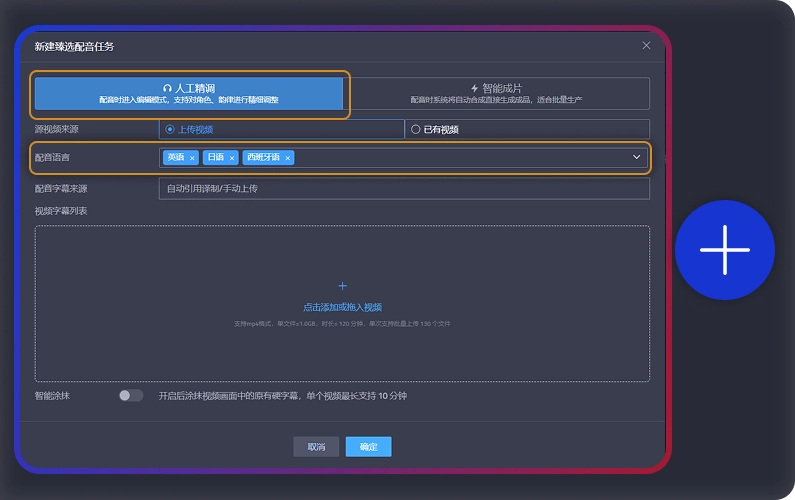Image resolution: width=795 pixels, height=500 pixels.
Task: Select the 已有视频 radio option
Action: click(416, 129)
